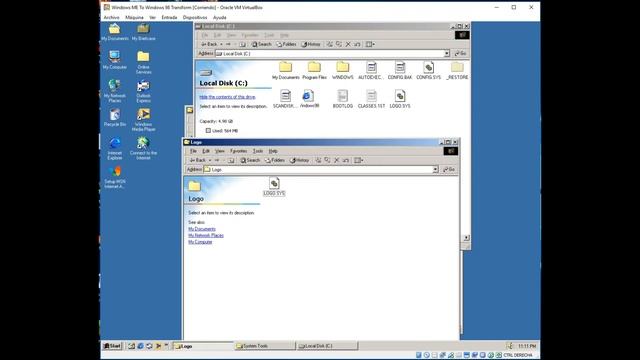The height and width of the screenshot is (360, 640).
Task: Click Go button in Logo window
Action: point(449,169)
